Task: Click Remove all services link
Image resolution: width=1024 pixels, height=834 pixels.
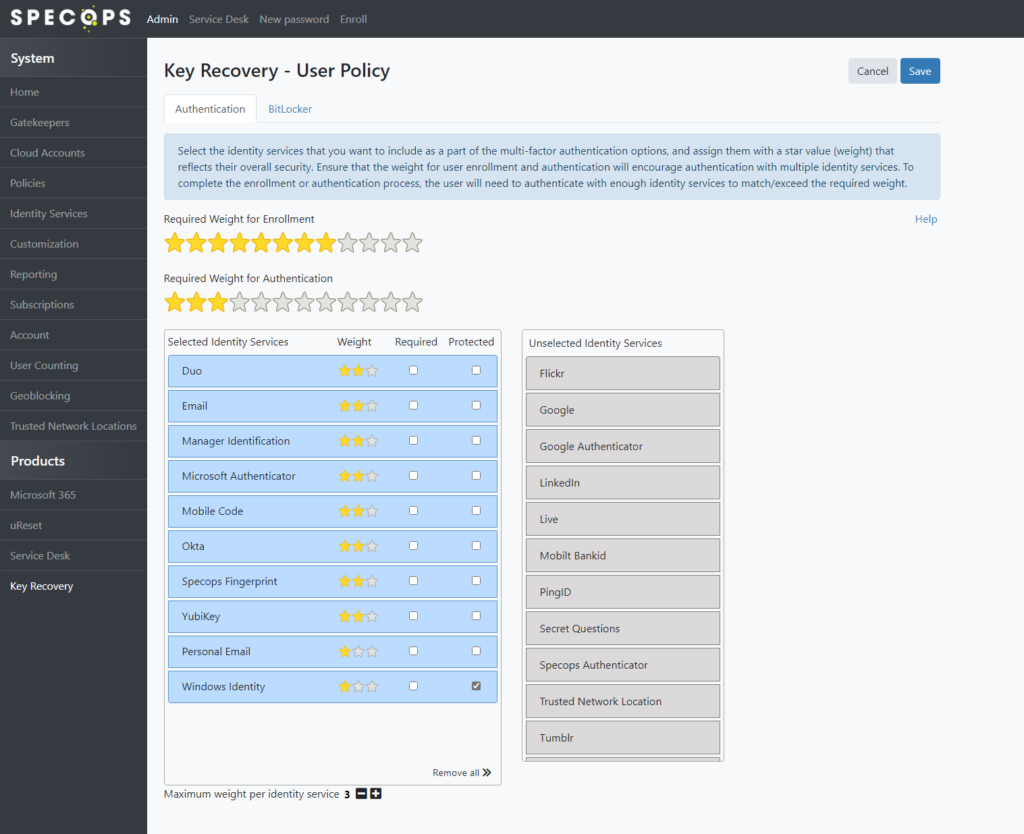Action: (462, 773)
